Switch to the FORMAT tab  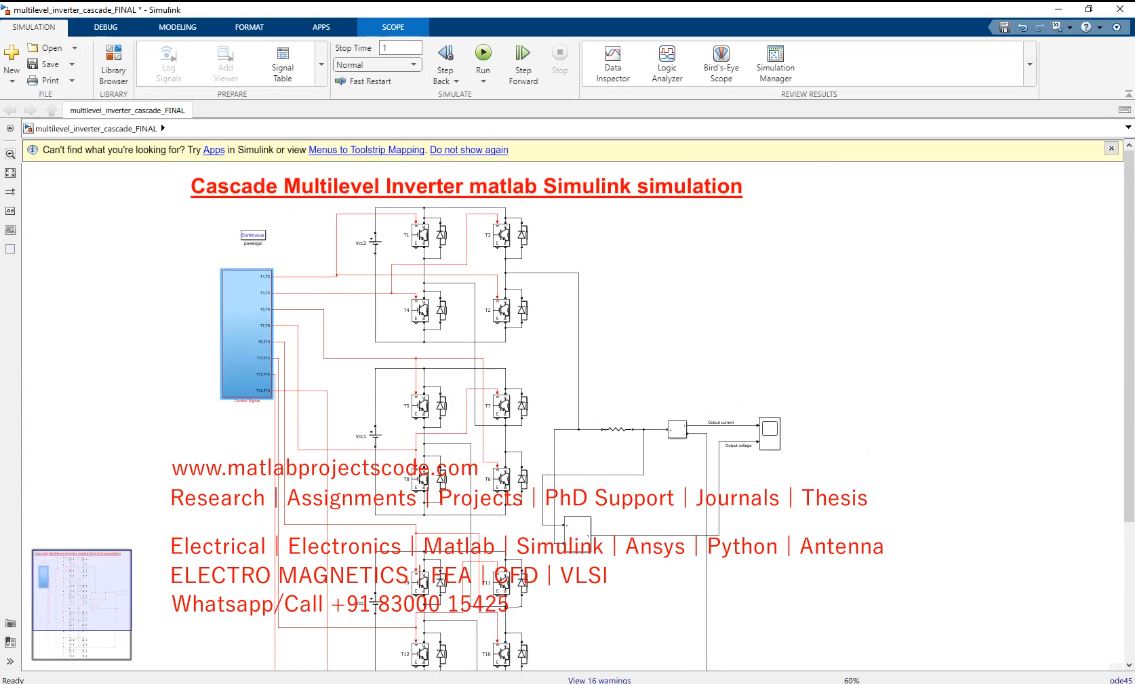(x=249, y=27)
